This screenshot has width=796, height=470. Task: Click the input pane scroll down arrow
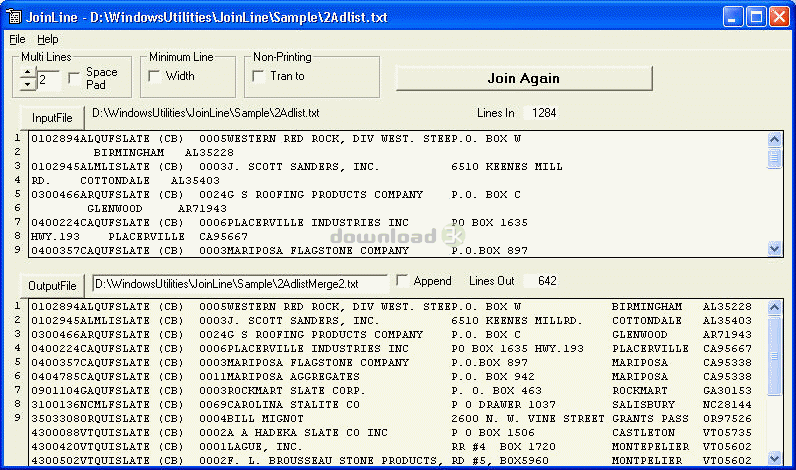pyautogui.click(x=774, y=249)
